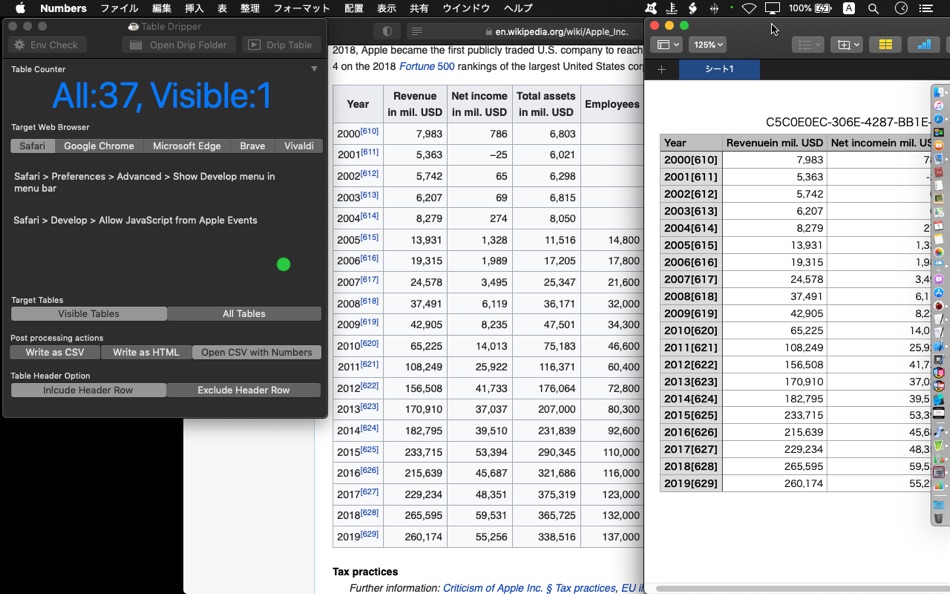This screenshot has height=594, width=950.
Task: Click the Open Drip Folder button
Action: coord(179,45)
